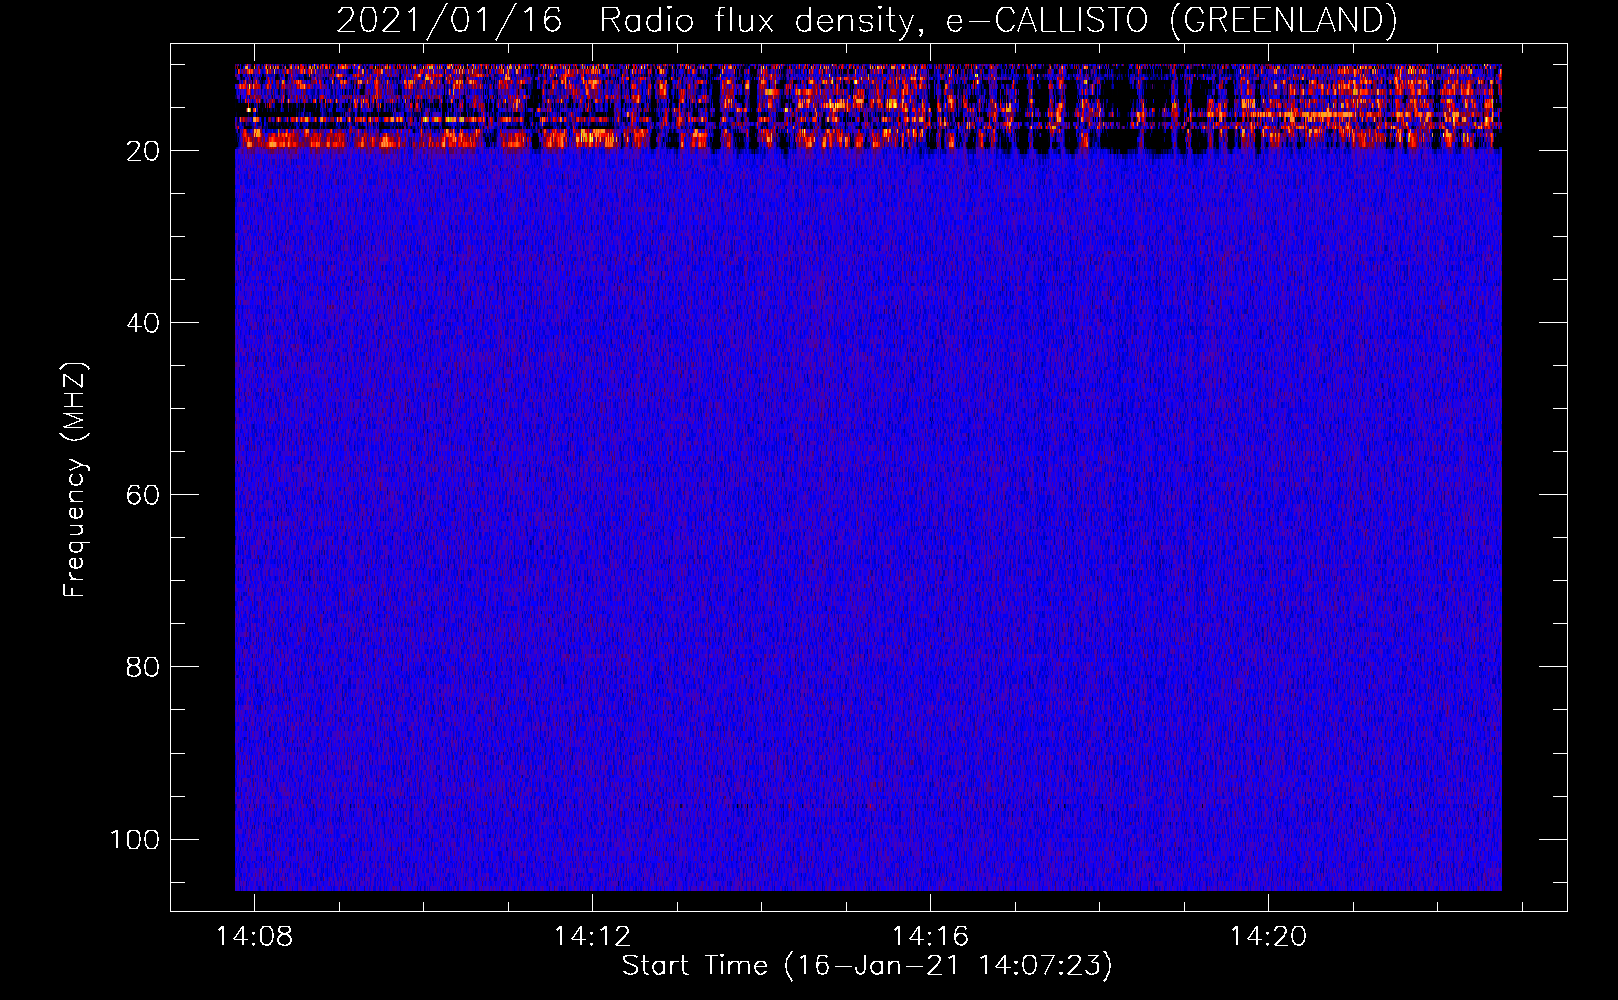The width and height of the screenshot is (1618, 1000).
Task: Click the 14:08 time tick label
Action: (x=255, y=937)
